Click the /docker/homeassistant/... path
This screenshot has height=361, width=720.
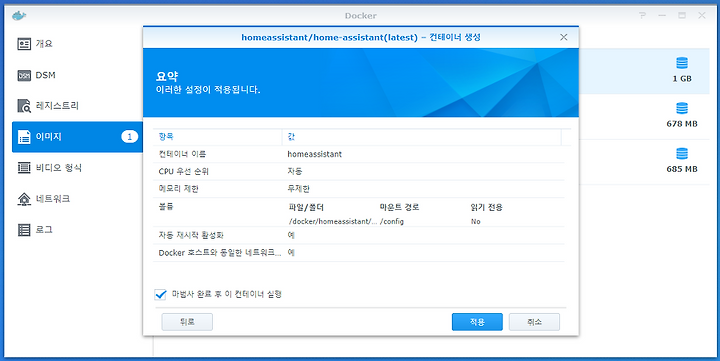[x=333, y=221]
